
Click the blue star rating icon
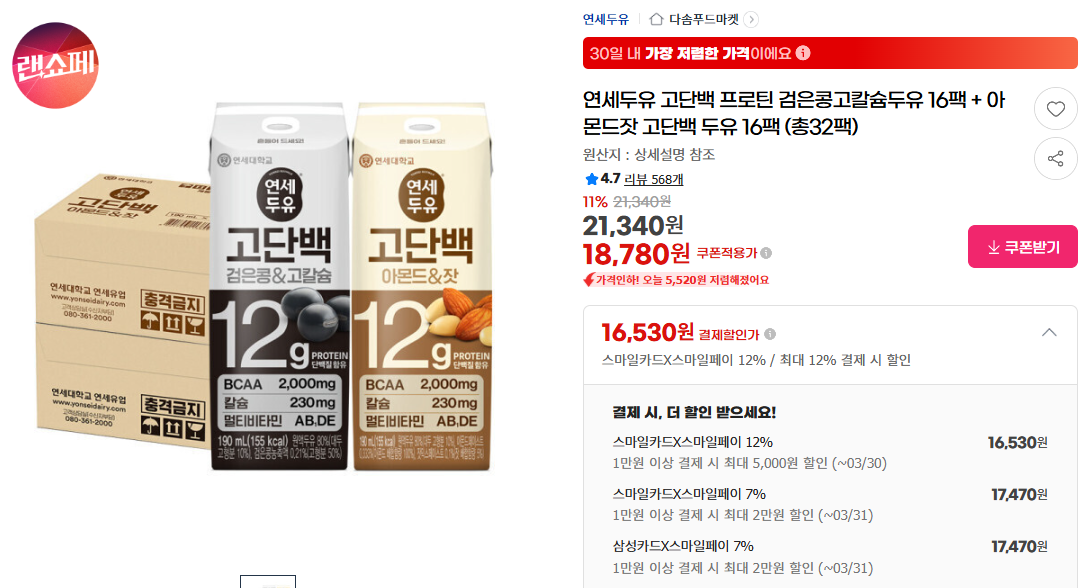coord(591,180)
